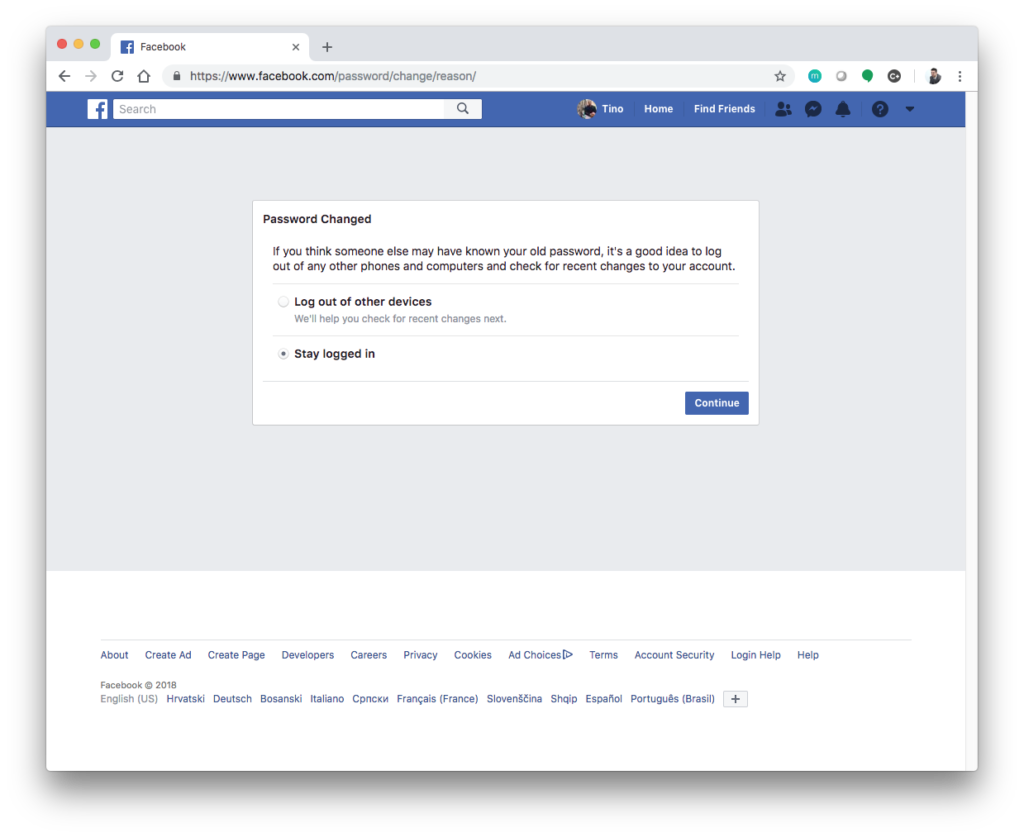
Task: Open the Messenger icon
Action: point(813,109)
